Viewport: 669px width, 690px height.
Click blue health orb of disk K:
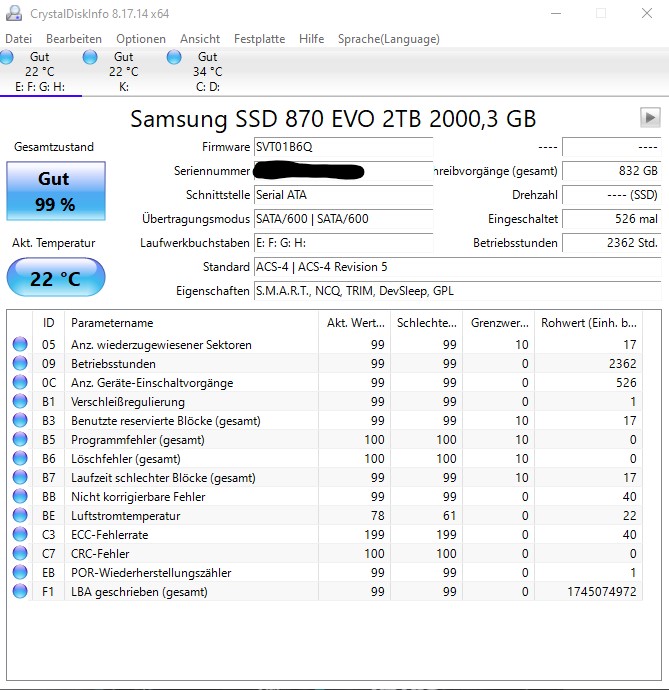click(90, 57)
